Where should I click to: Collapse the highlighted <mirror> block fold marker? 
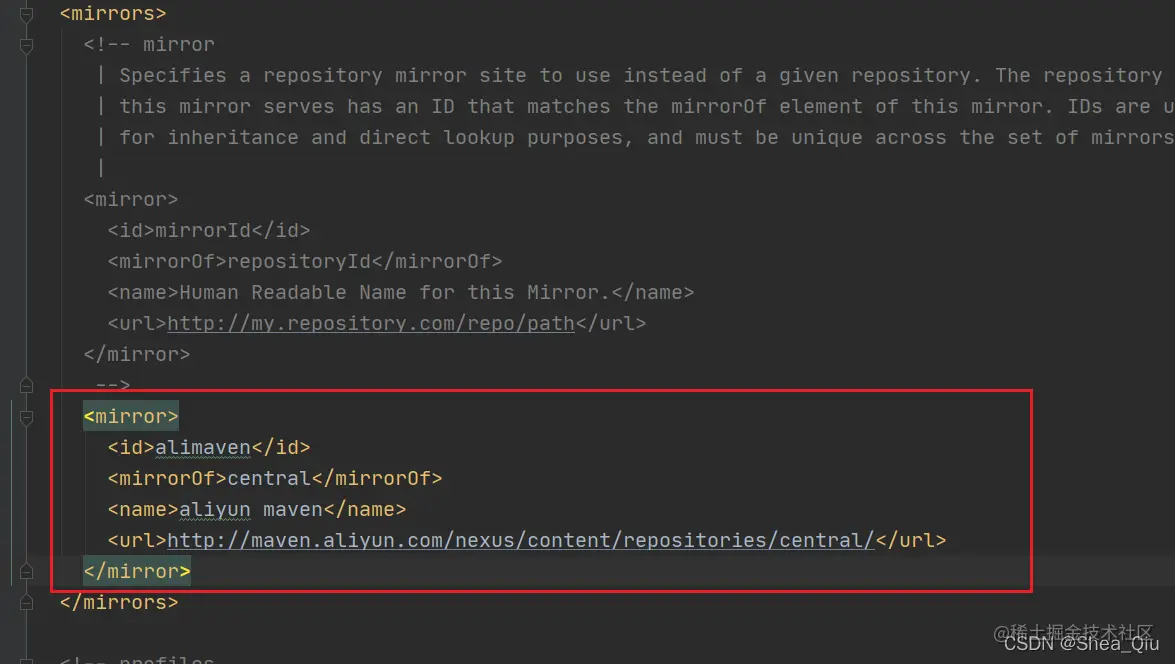[x=26, y=417]
